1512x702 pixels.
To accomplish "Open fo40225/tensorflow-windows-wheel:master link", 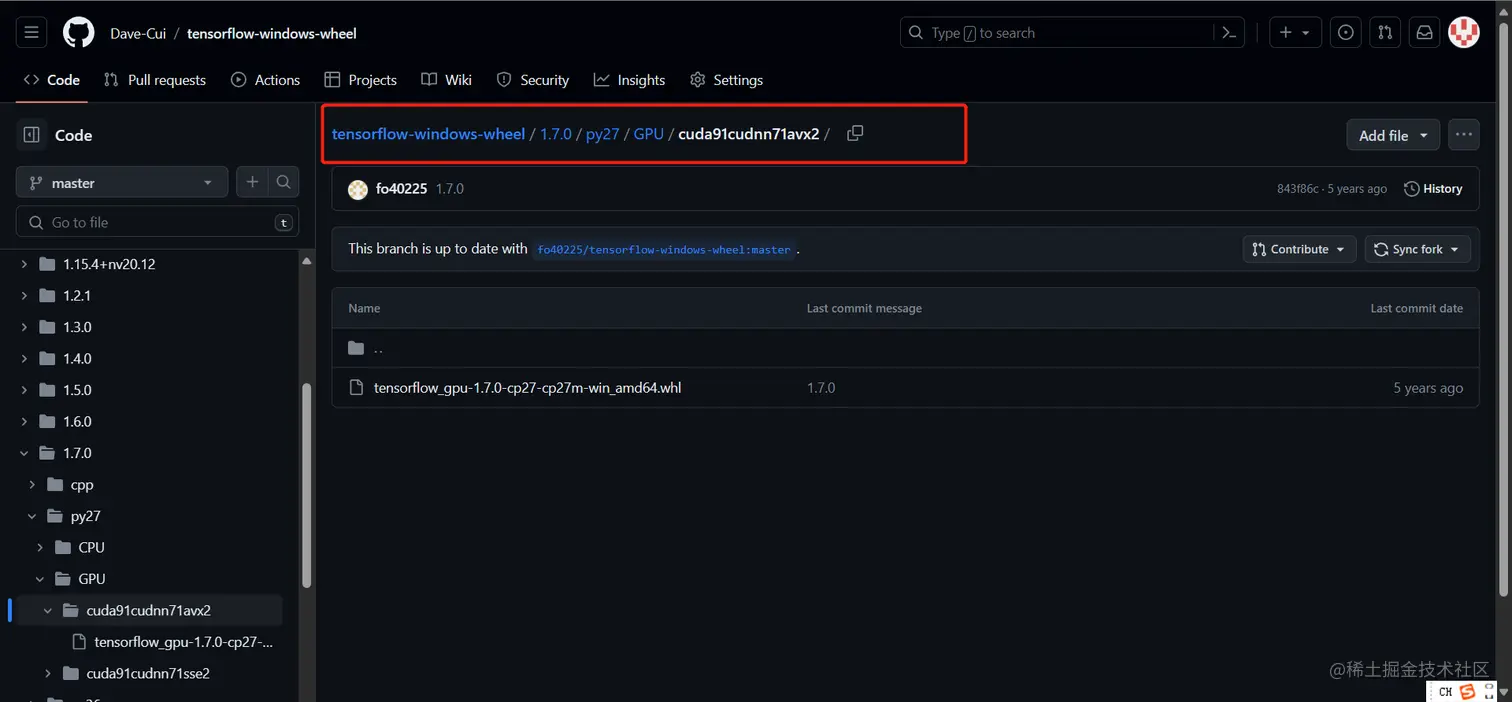I will point(664,249).
